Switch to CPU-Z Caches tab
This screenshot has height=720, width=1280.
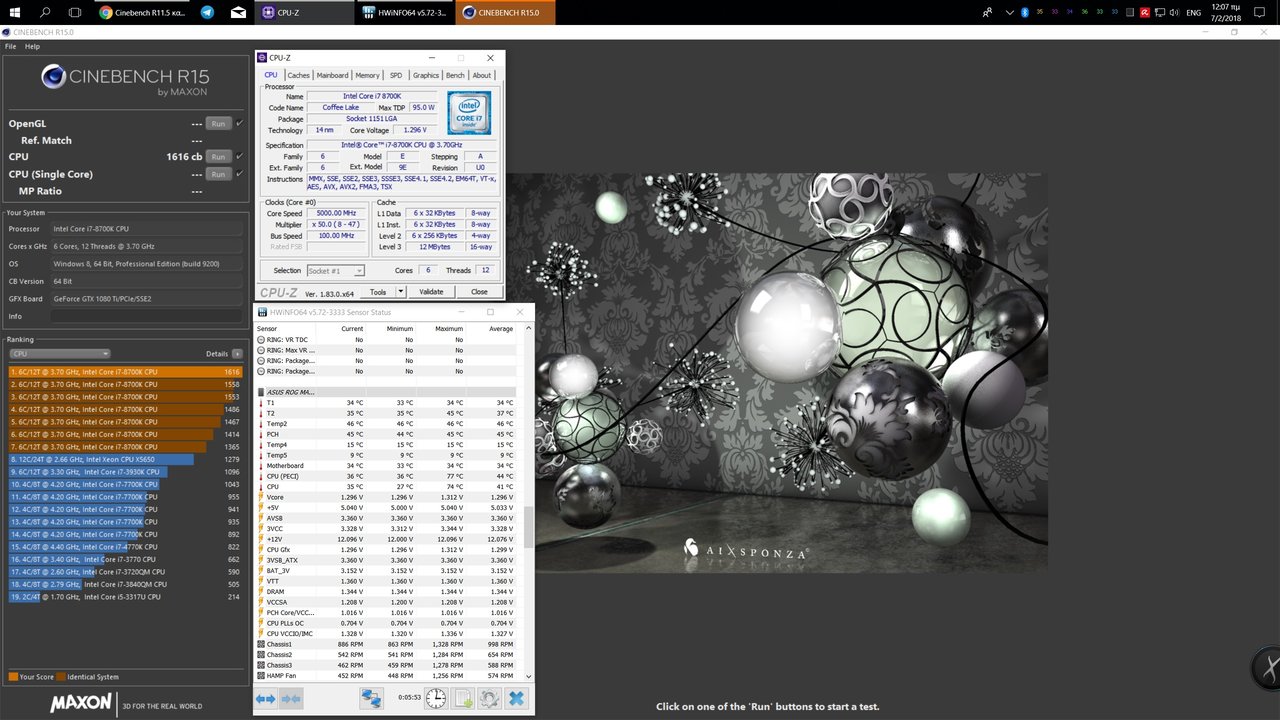click(x=298, y=75)
